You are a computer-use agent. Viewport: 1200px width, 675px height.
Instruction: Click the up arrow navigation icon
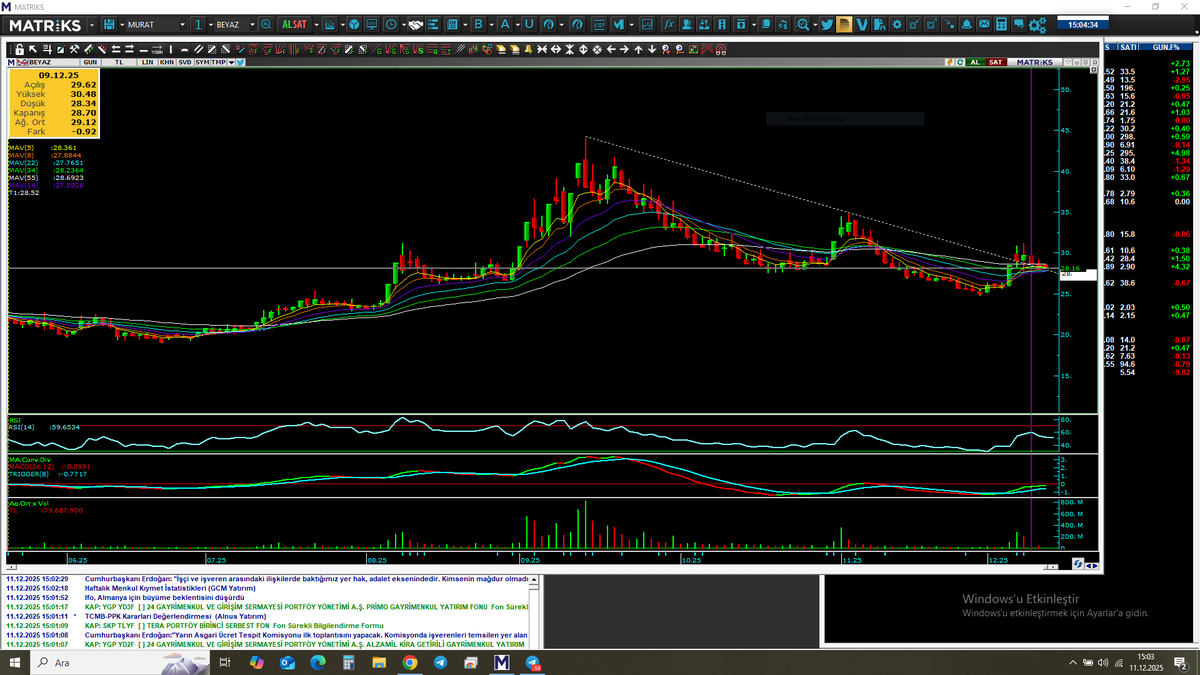638,49
